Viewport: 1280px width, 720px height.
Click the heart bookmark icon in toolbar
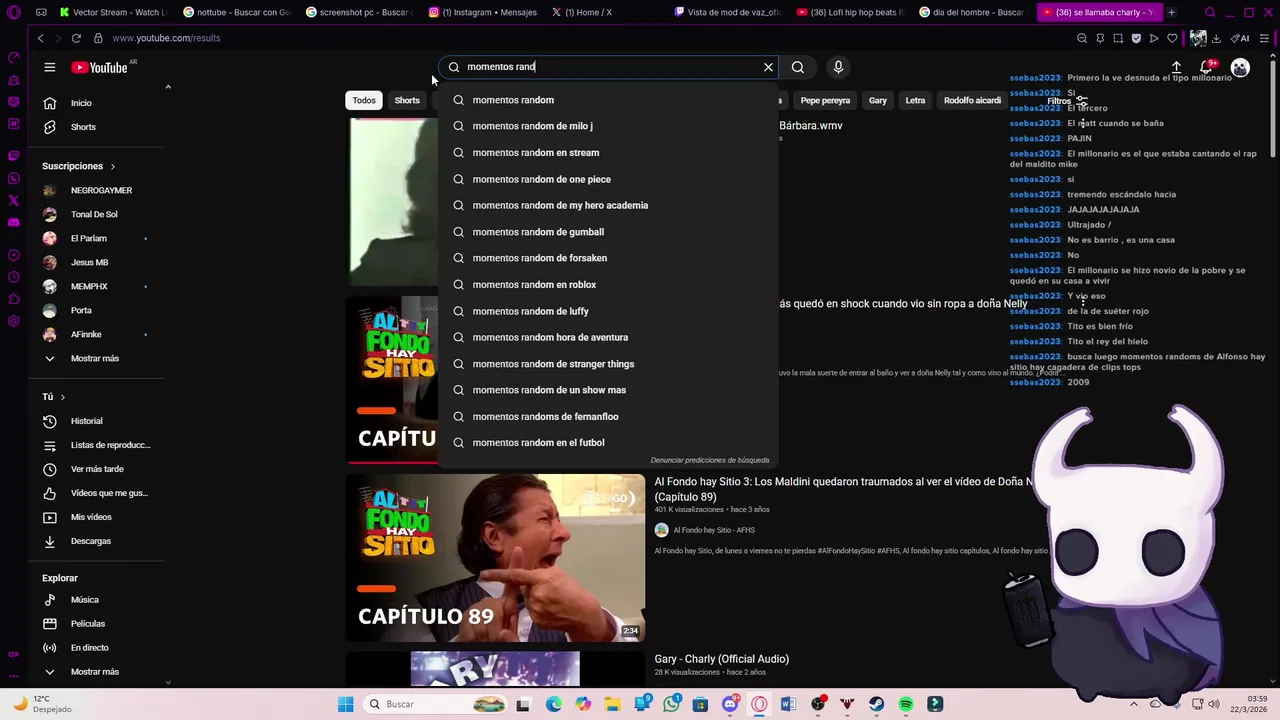[1172, 38]
